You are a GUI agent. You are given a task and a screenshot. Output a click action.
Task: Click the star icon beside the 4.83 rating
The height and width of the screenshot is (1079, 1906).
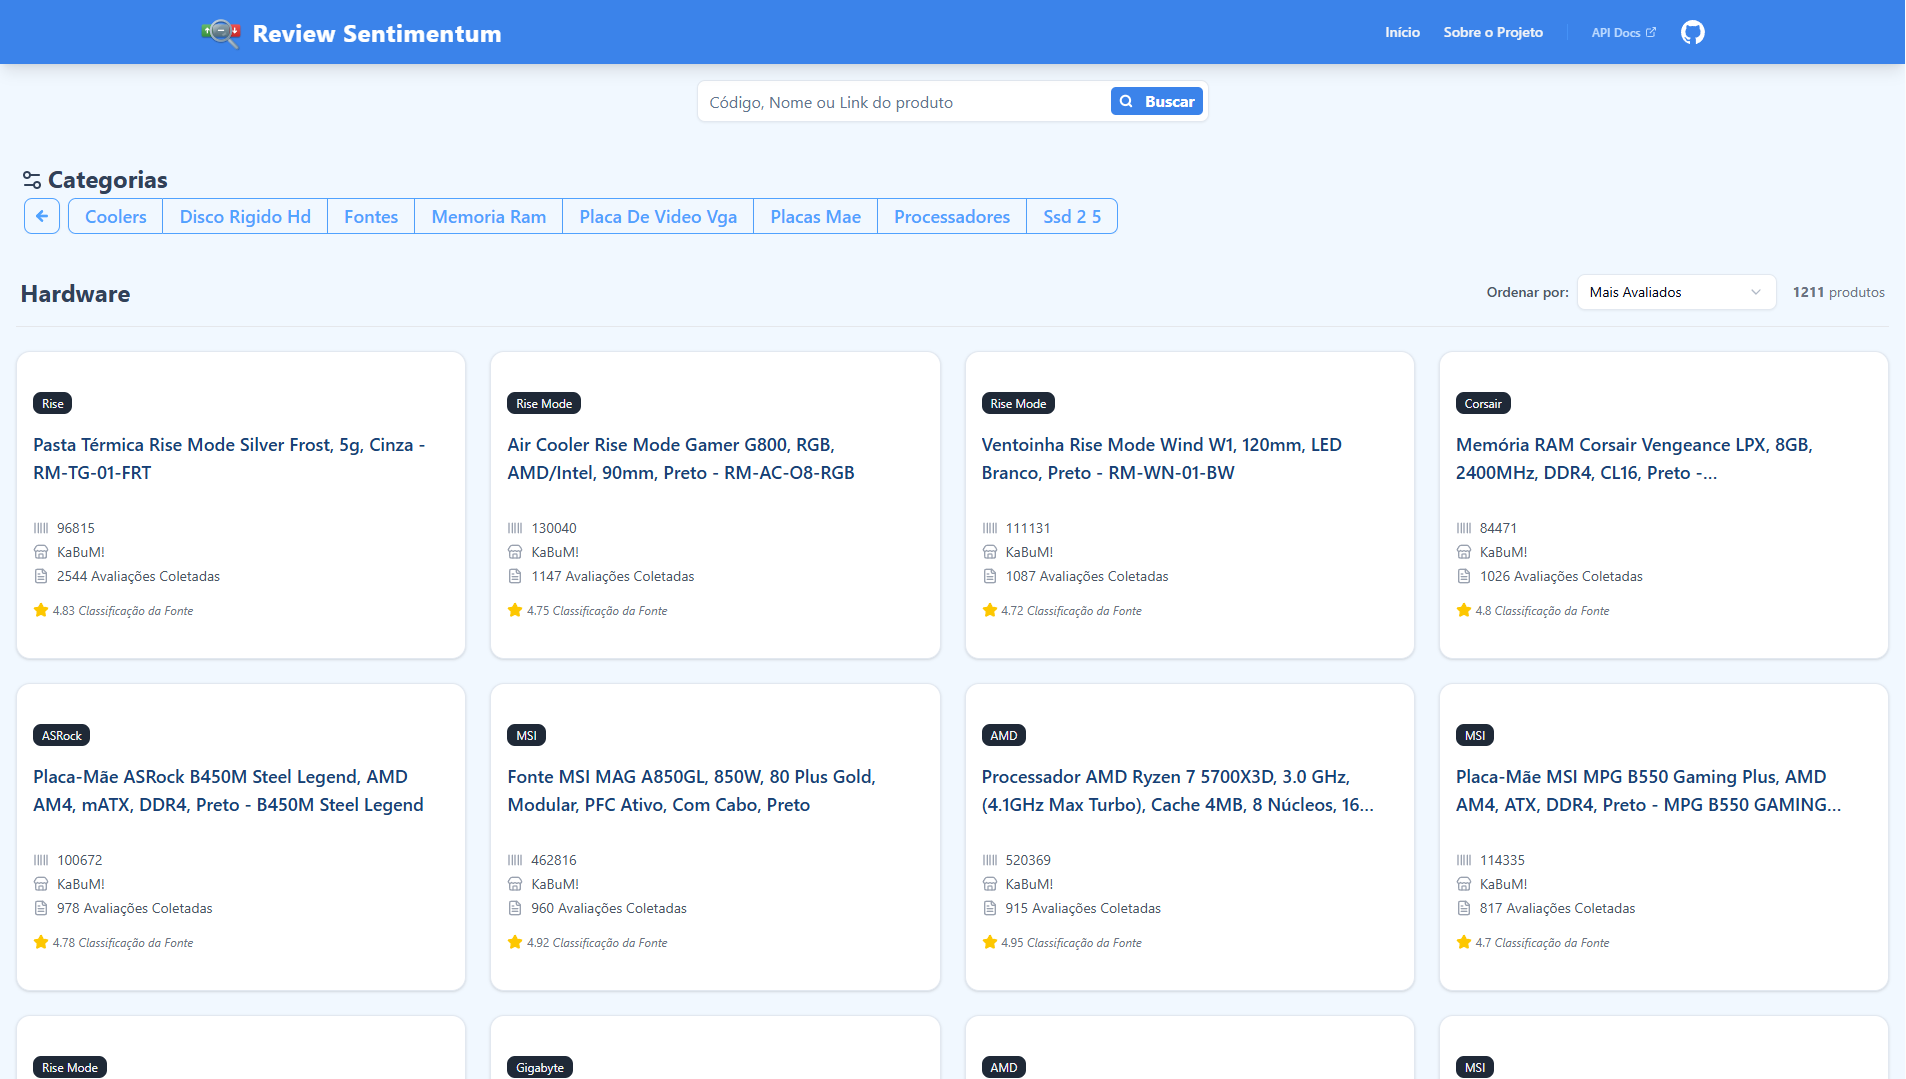[41, 610]
